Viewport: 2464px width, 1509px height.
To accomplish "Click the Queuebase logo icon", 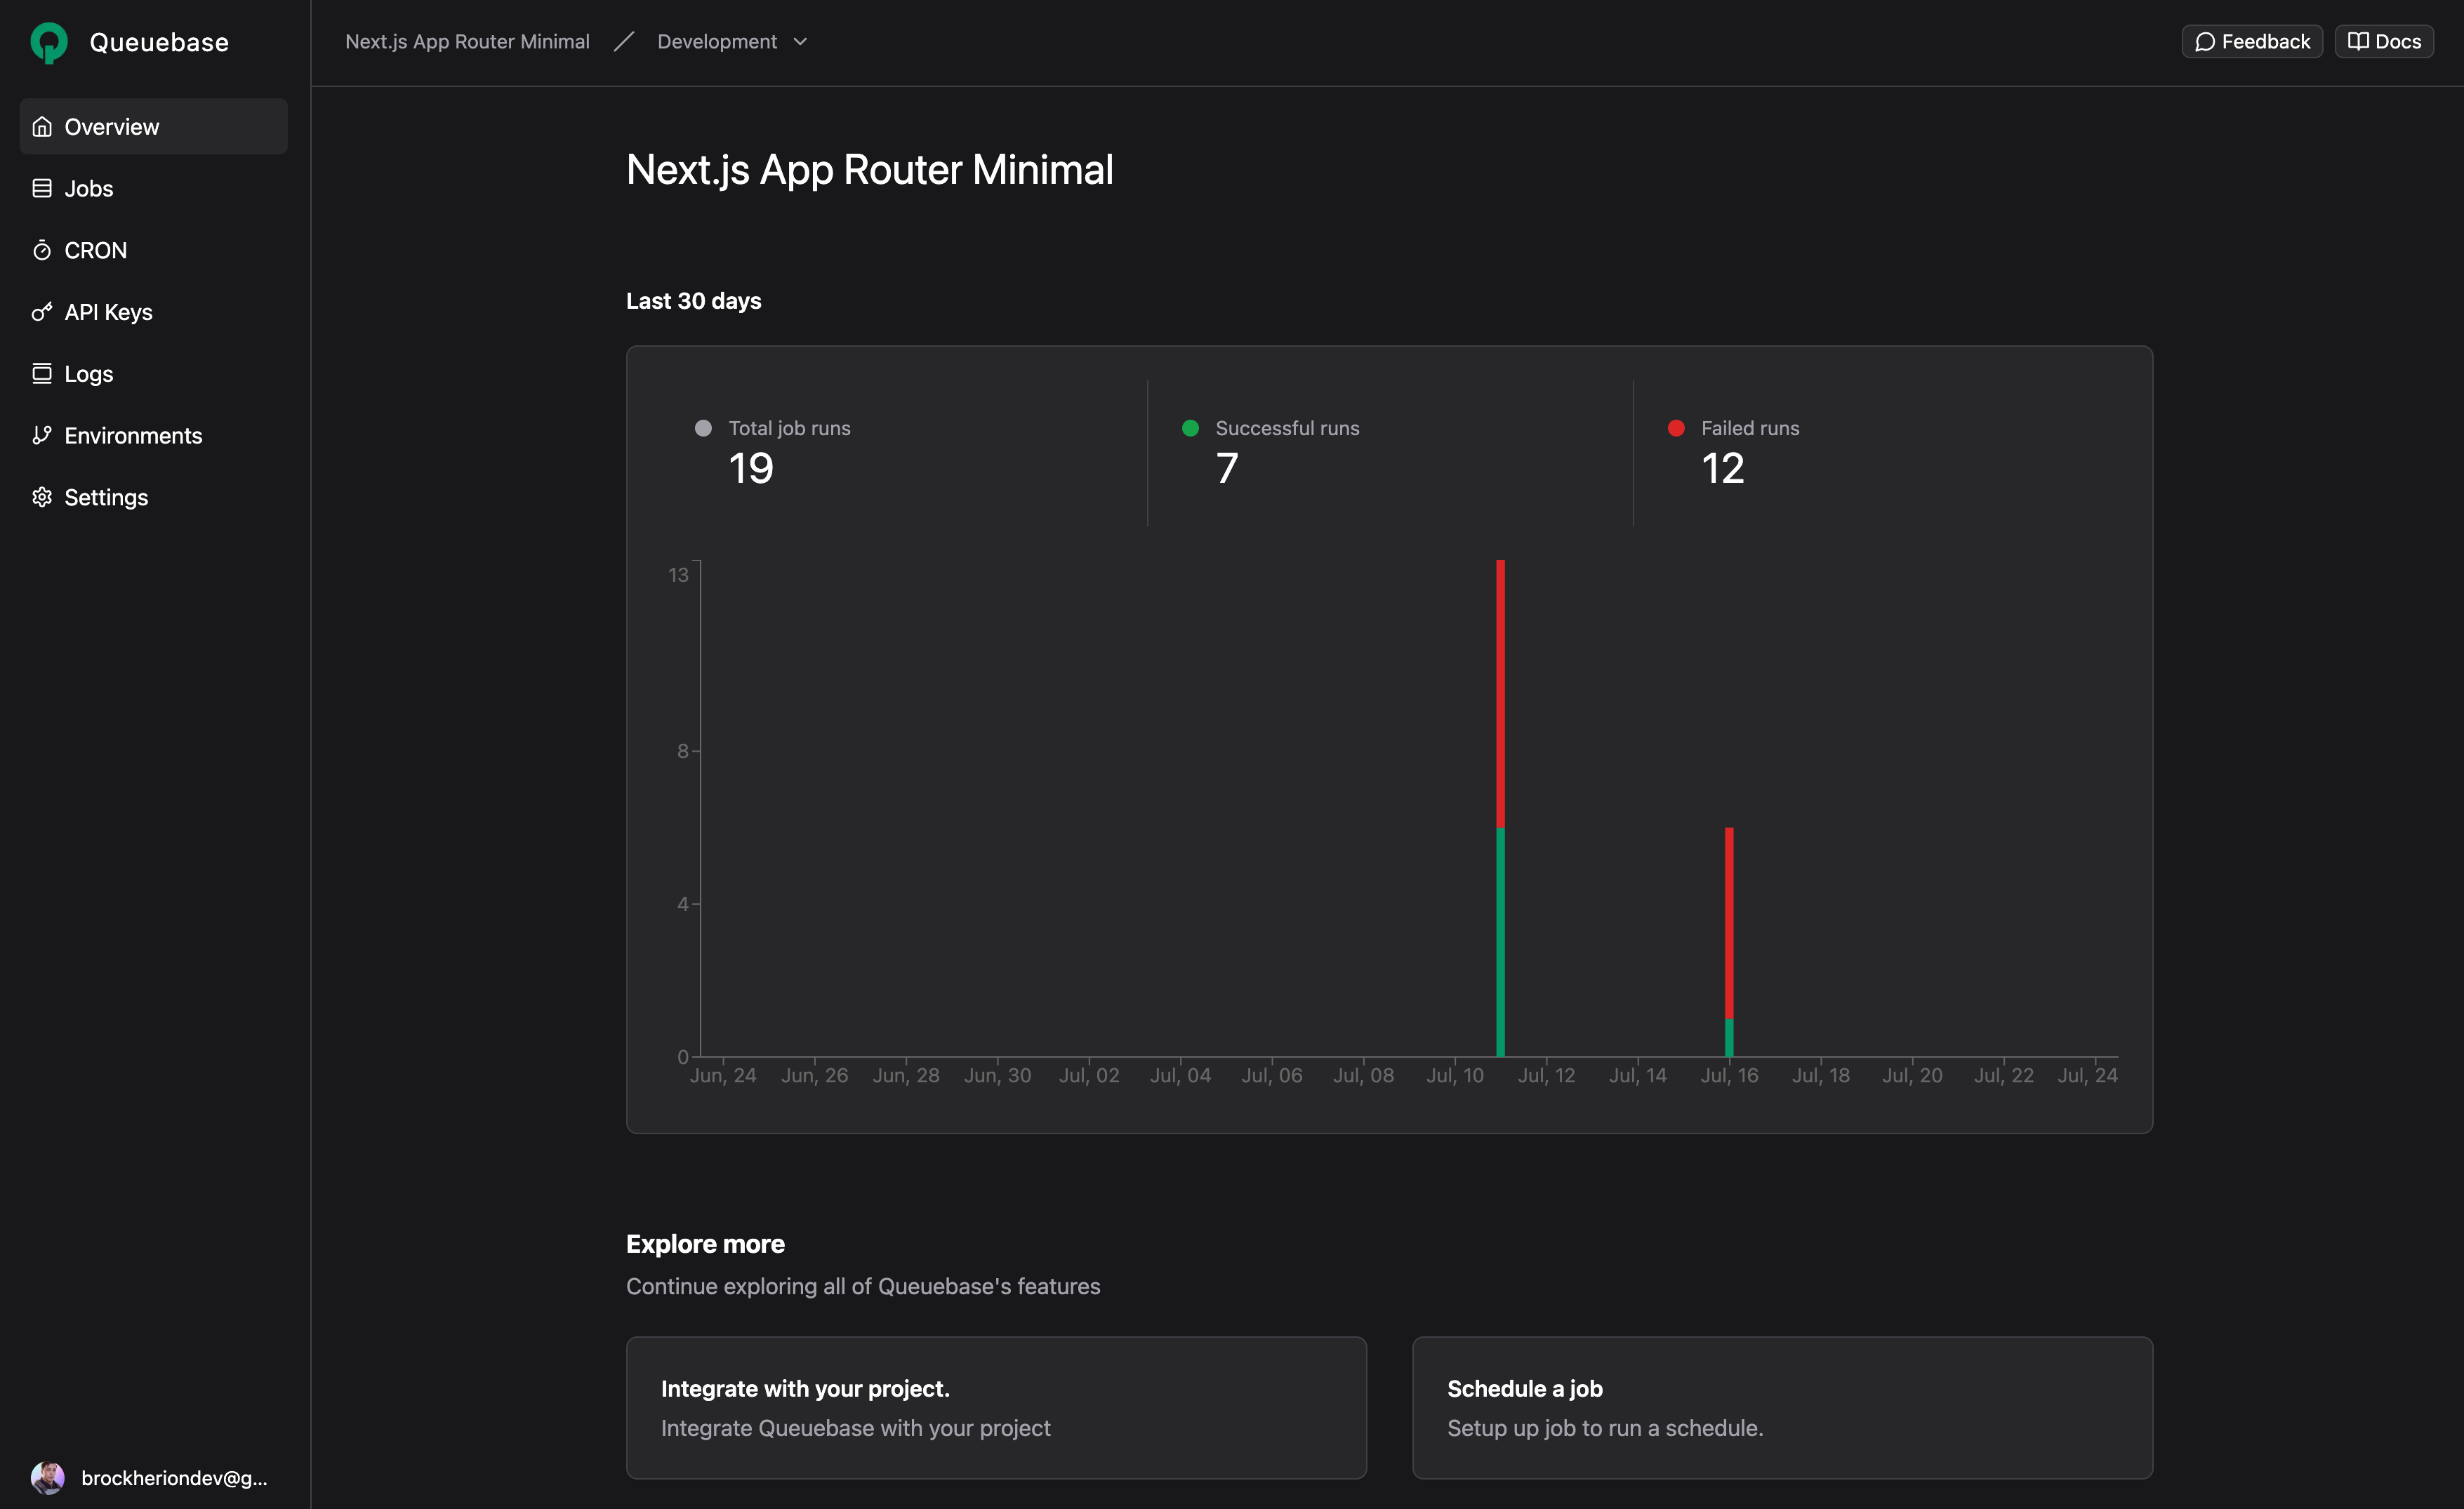I will pyautogui.click(x=47, y=42).
